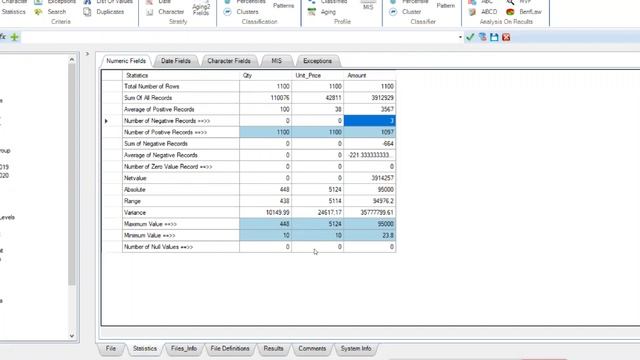Image resolution: width=640 pixels, height=360 pixels.
Task: Select the Range Amount value 94976.2
Action: (369, 201)
